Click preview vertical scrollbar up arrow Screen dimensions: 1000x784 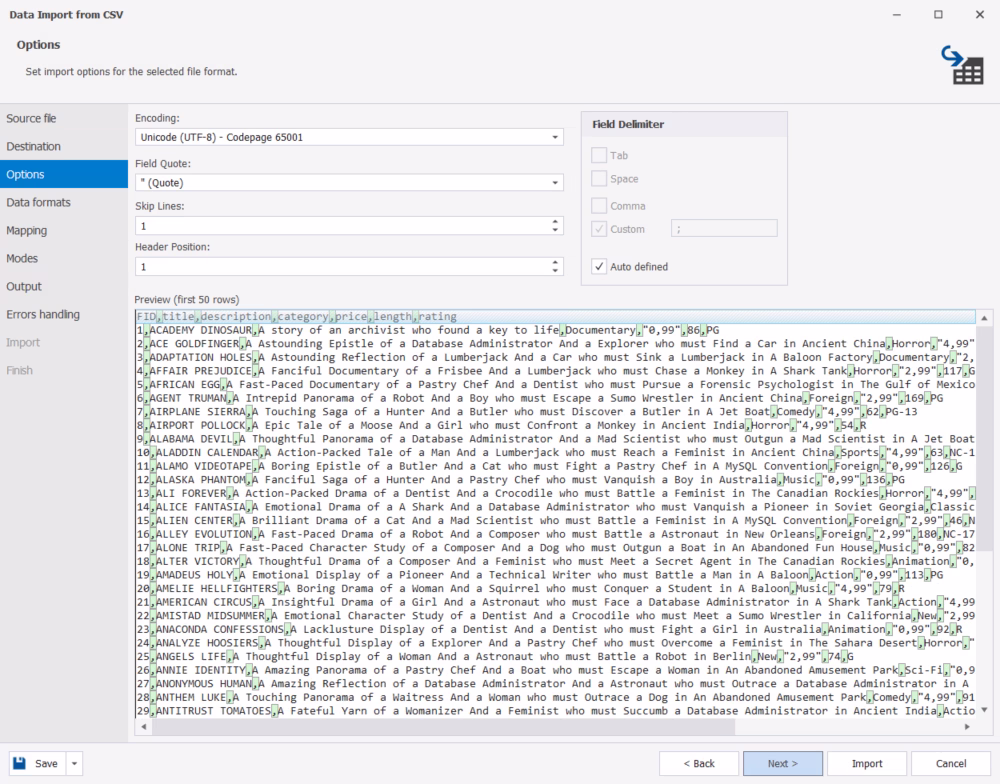984,318
